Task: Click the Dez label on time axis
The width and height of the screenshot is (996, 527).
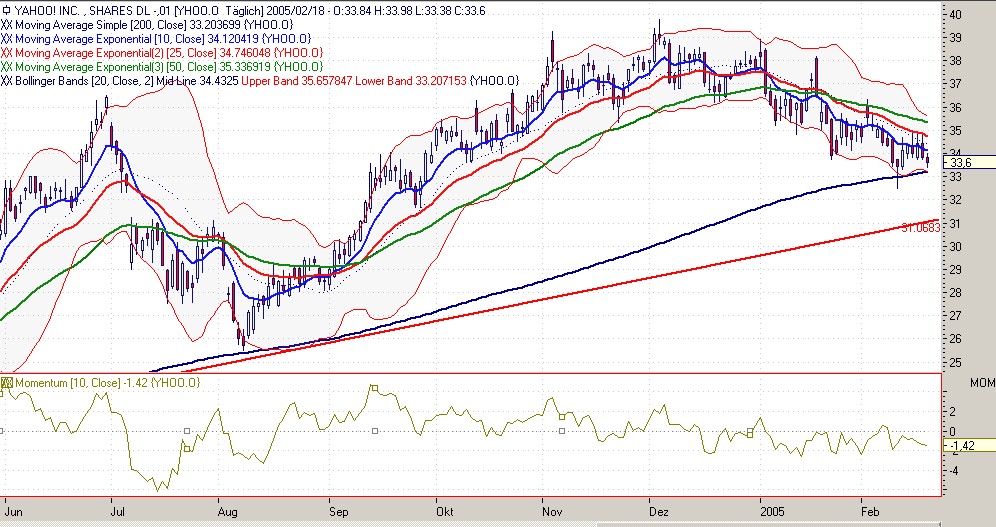Action: pyautogui.click(x=659, y=511)
